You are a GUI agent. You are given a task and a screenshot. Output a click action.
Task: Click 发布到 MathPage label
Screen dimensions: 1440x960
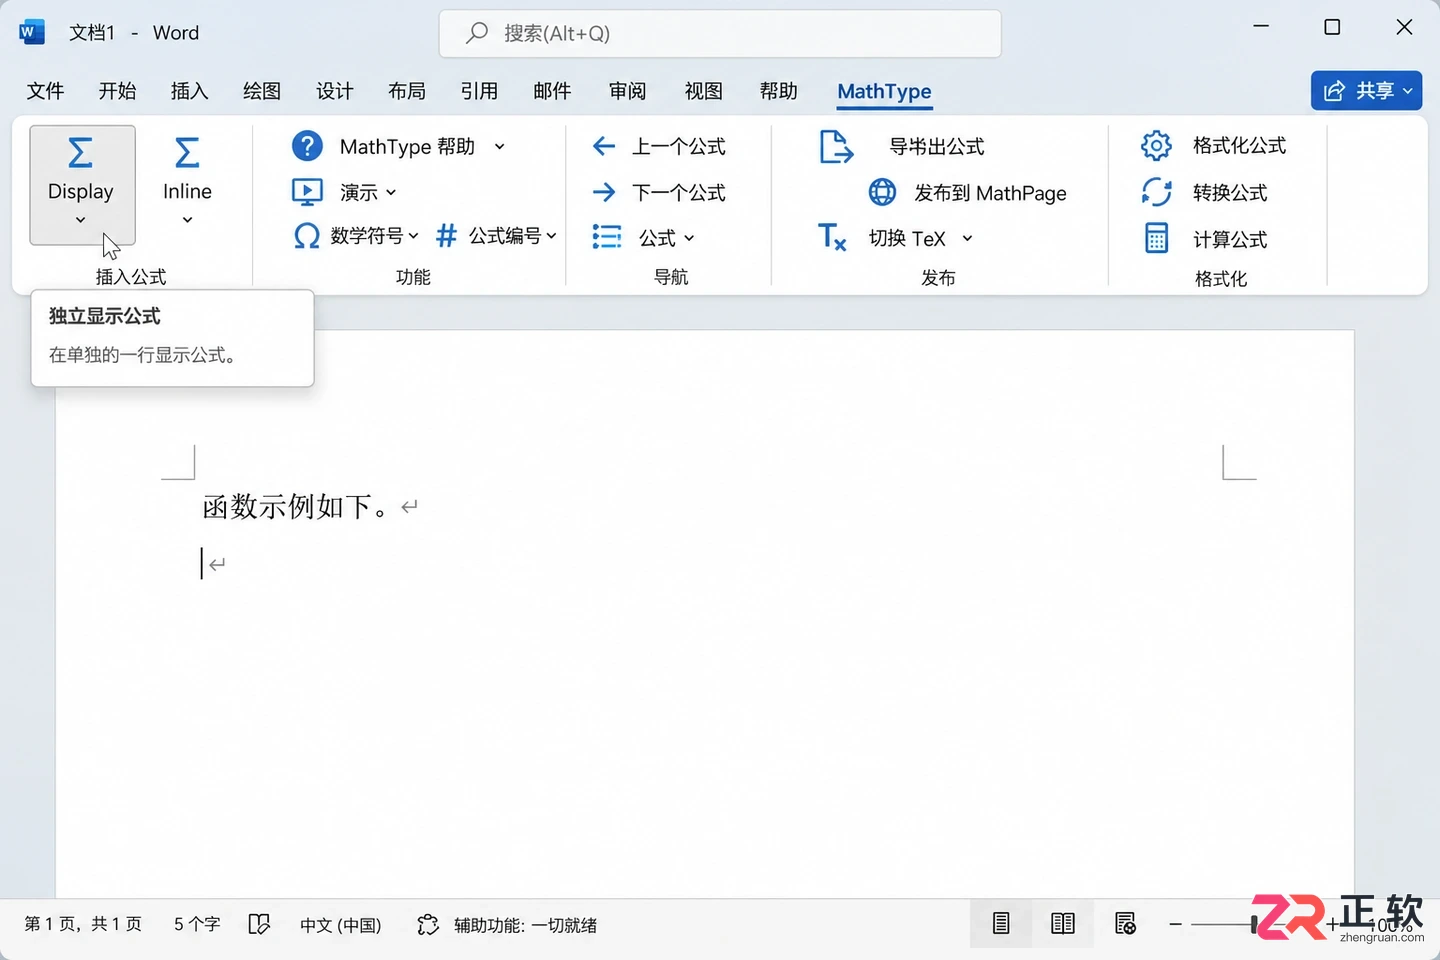point(990,193)
